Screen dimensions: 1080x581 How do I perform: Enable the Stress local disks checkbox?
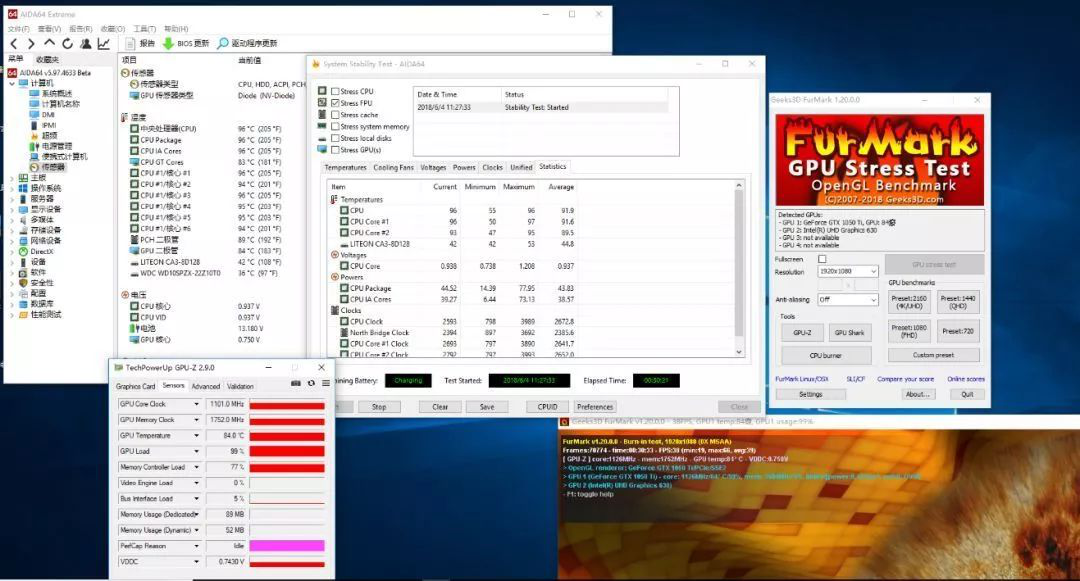coord(335,138)
